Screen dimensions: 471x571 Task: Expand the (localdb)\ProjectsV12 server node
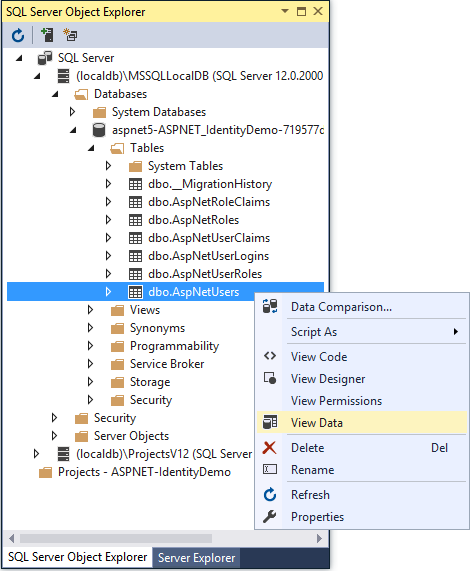click(36, 454)
